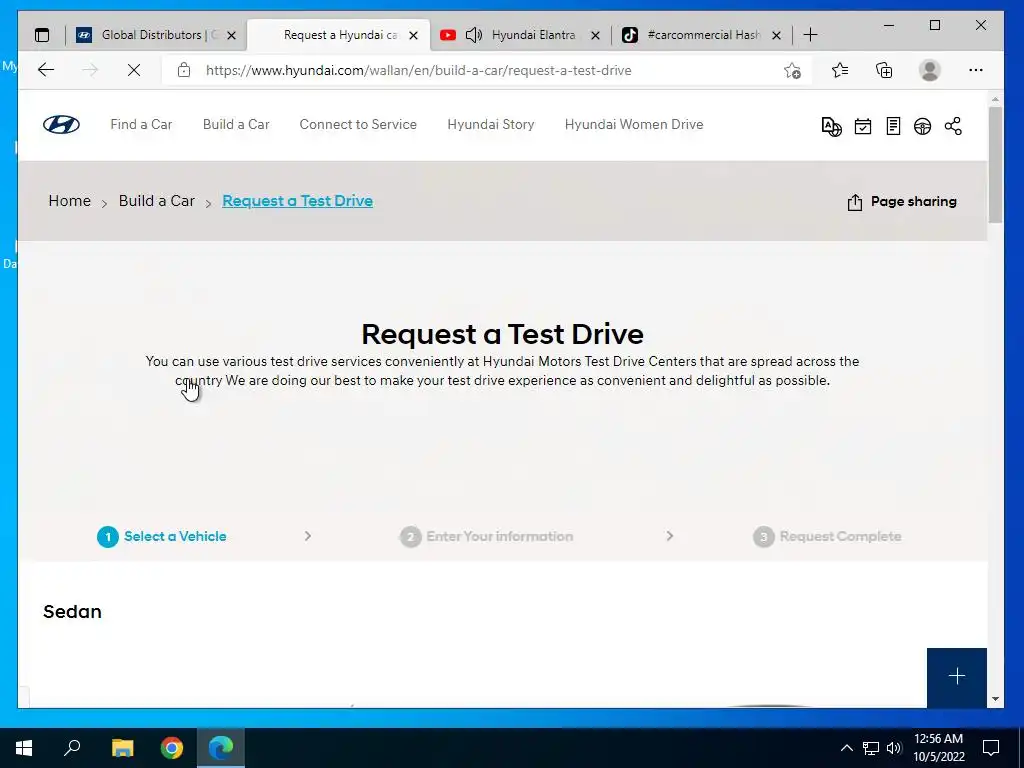Open the Windows notification center
Screen dimensions: 1024x768
[991, 748]
